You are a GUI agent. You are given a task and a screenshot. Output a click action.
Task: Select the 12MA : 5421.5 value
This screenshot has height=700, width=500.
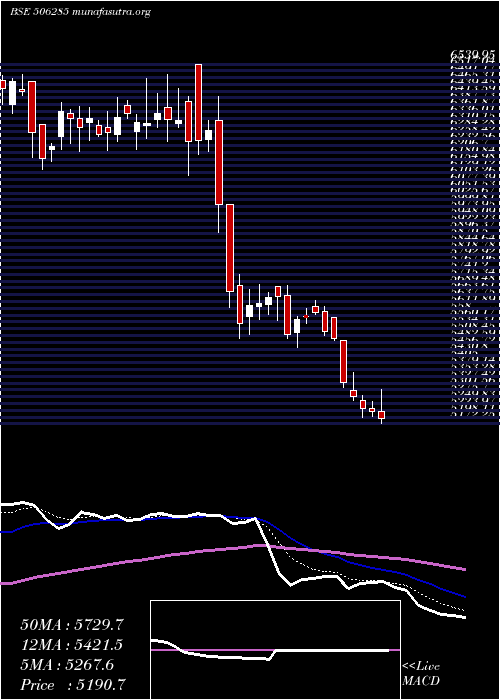click(x=71, y=645)
